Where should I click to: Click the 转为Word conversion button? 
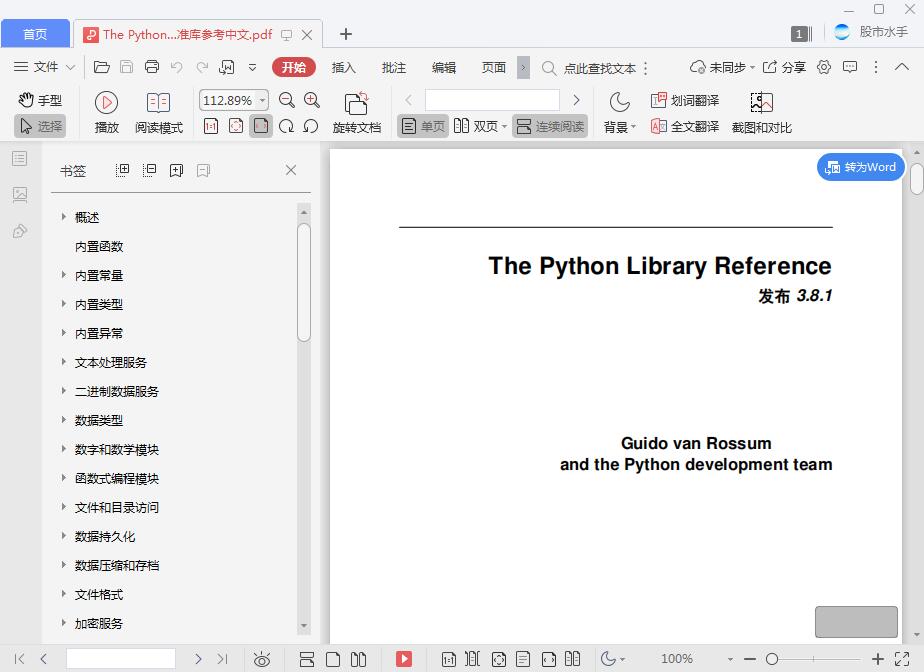[x=859, y=167]
